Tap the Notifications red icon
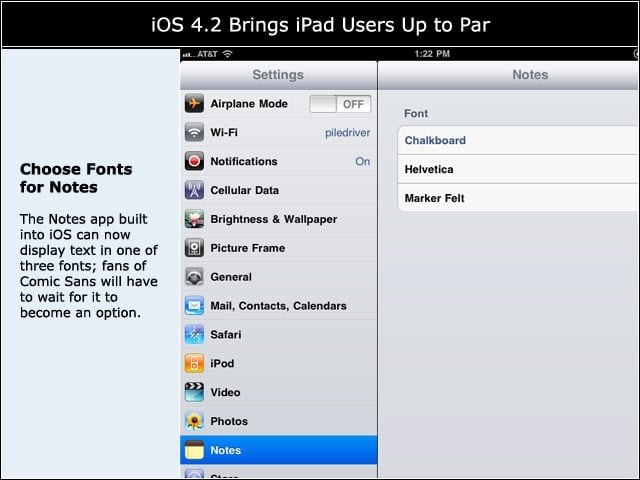Viewport: 640px width, 480px height. (x=194, y=161)
